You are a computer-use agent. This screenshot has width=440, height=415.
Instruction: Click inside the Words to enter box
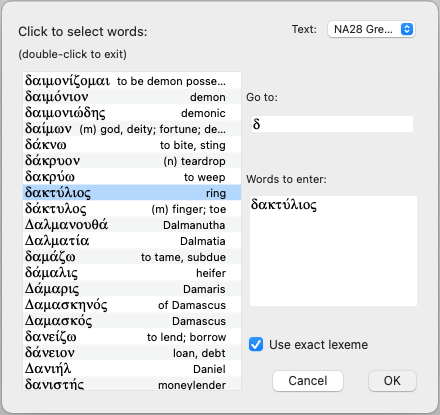pos(333,251)
